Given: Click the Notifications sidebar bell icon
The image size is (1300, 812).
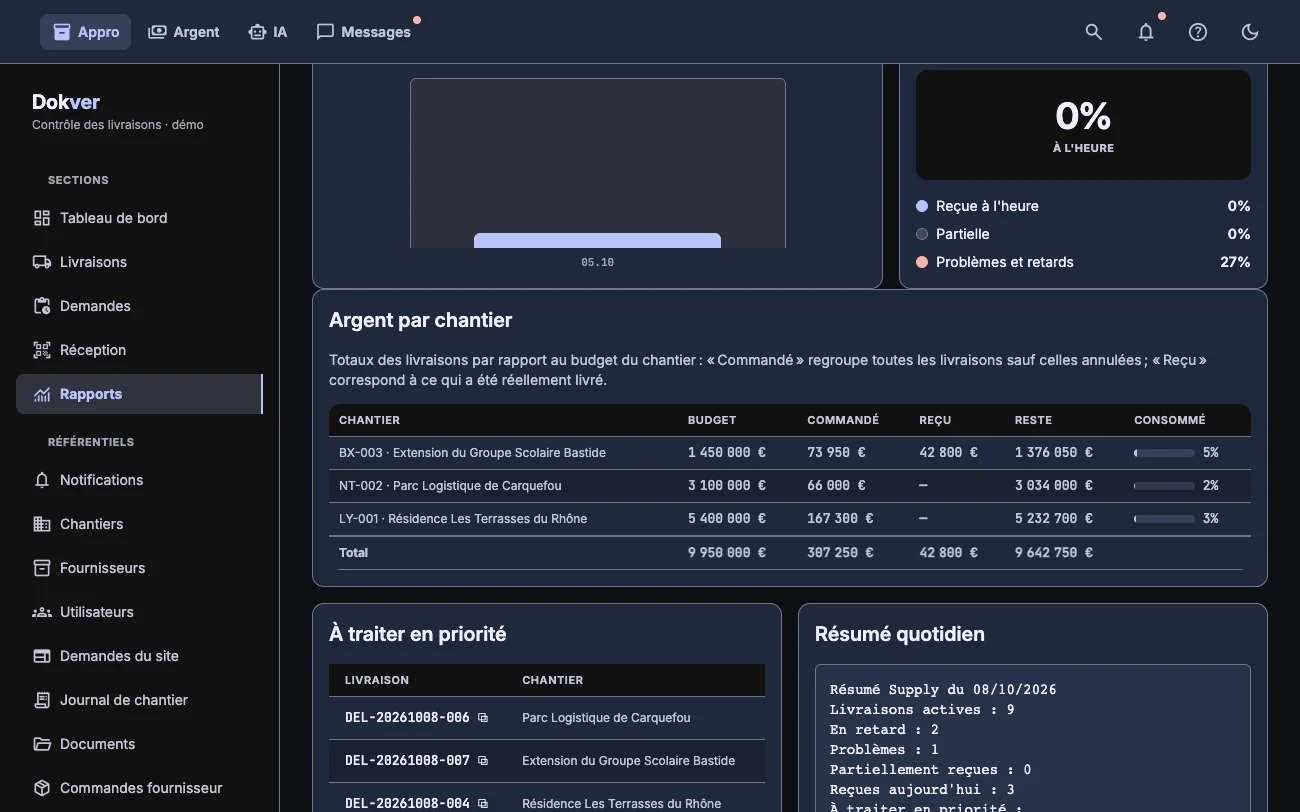Looking at the screenshot, I should [42, 480].
